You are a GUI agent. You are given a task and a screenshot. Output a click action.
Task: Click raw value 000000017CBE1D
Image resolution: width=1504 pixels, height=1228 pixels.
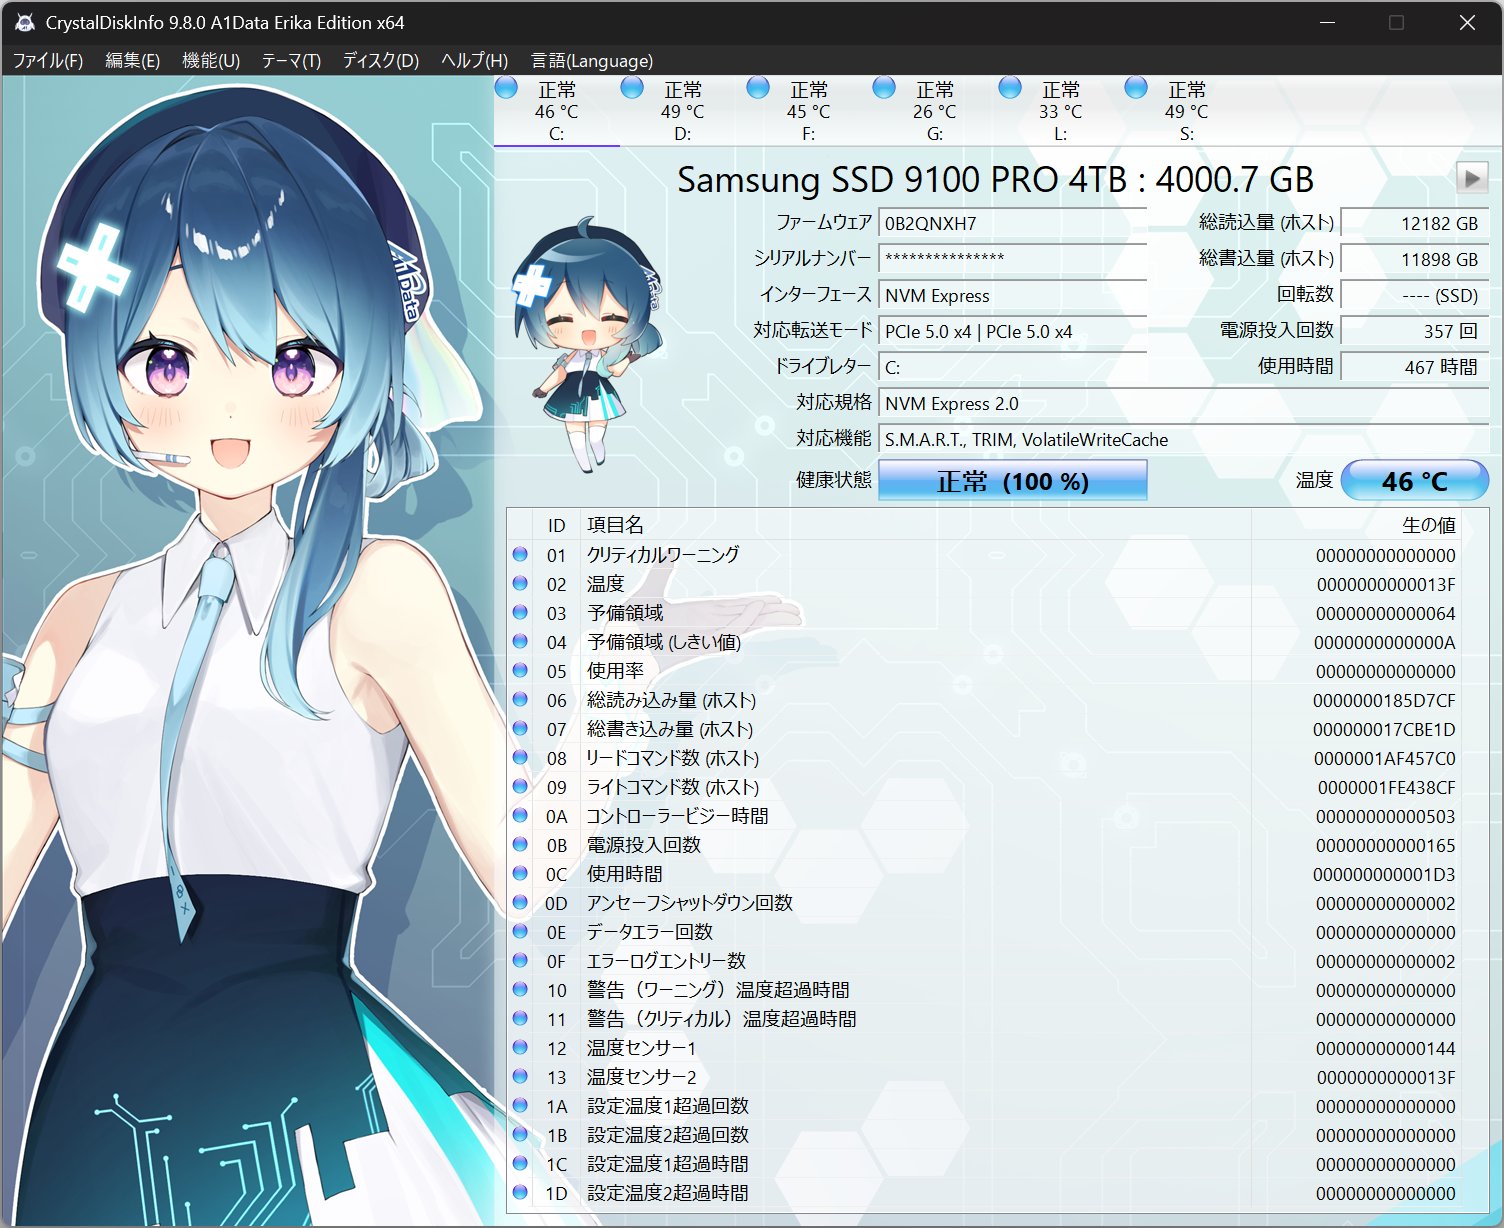click(x=1384, y=729)
